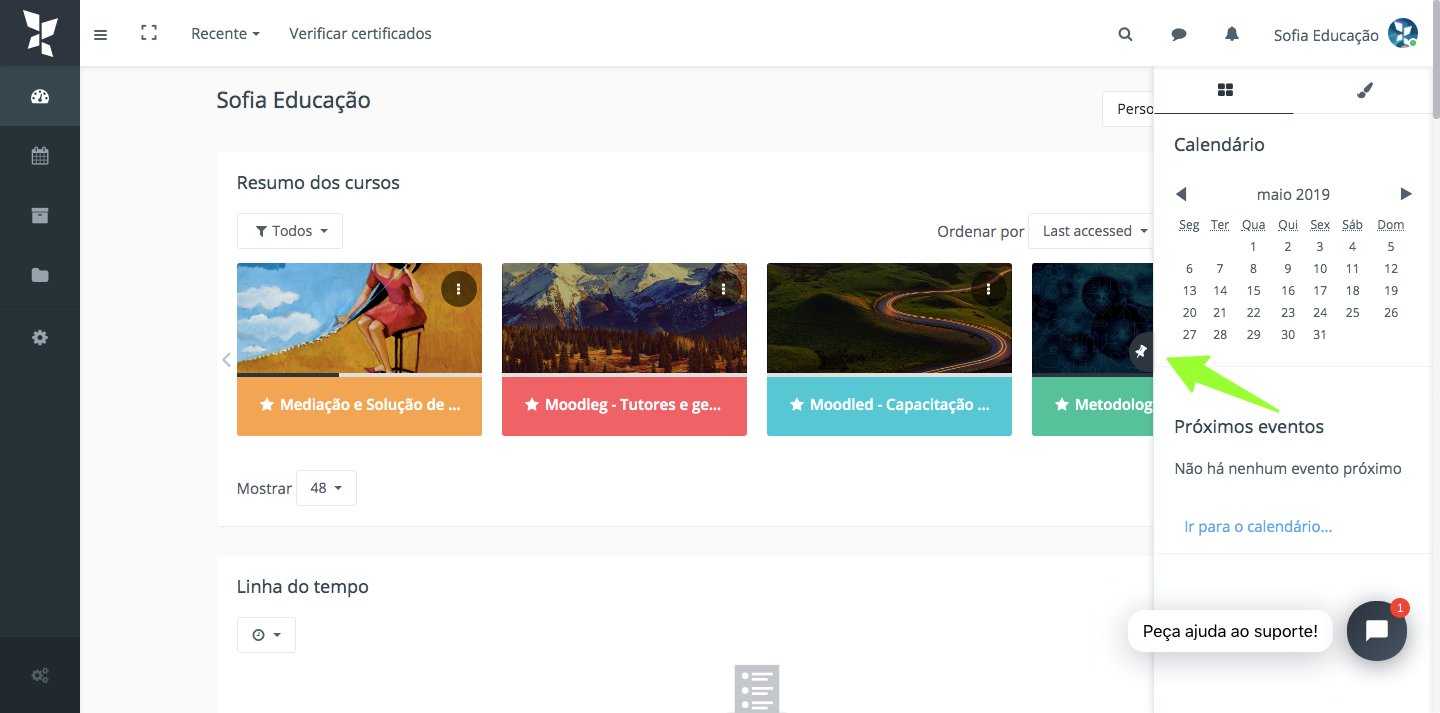Select day 15 in the calendar
The height and width of the screenshot is (713, 1440).
tap(1253, 291)
